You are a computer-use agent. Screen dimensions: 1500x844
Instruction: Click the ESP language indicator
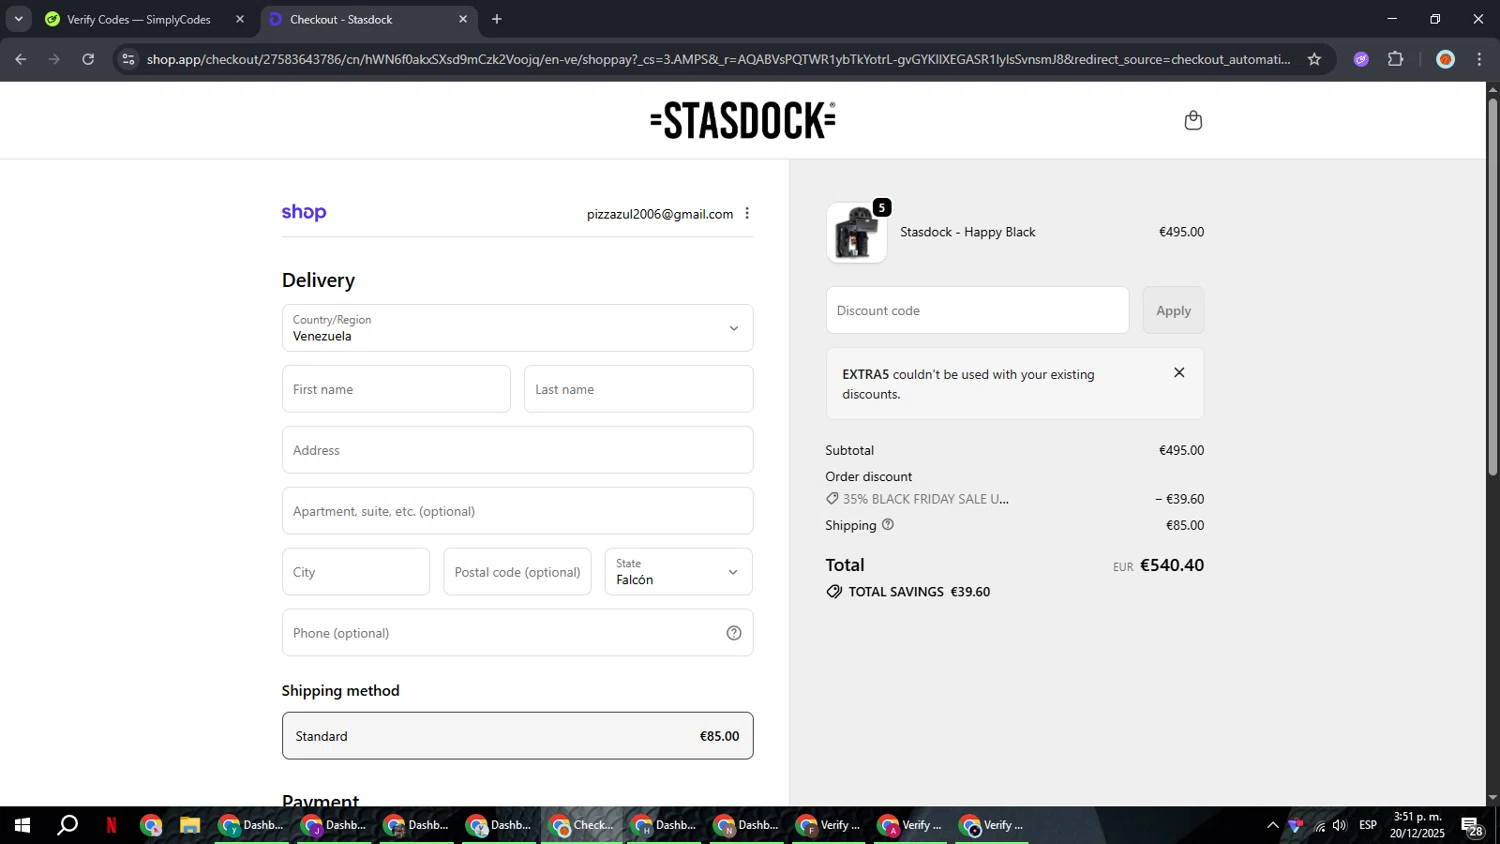1368,825
